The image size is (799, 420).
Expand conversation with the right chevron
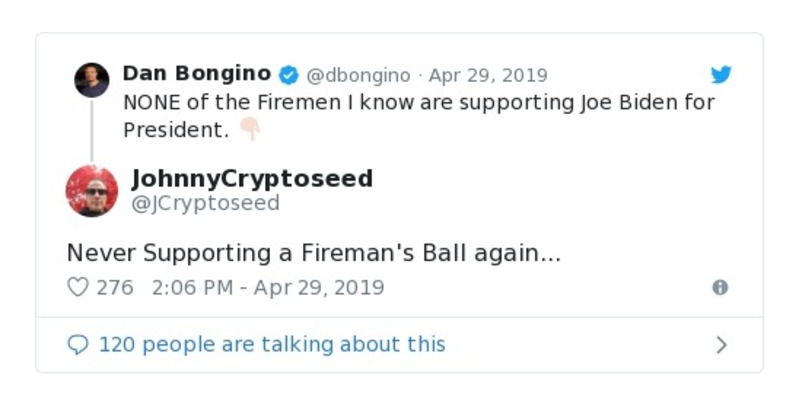tap(721, 345)
